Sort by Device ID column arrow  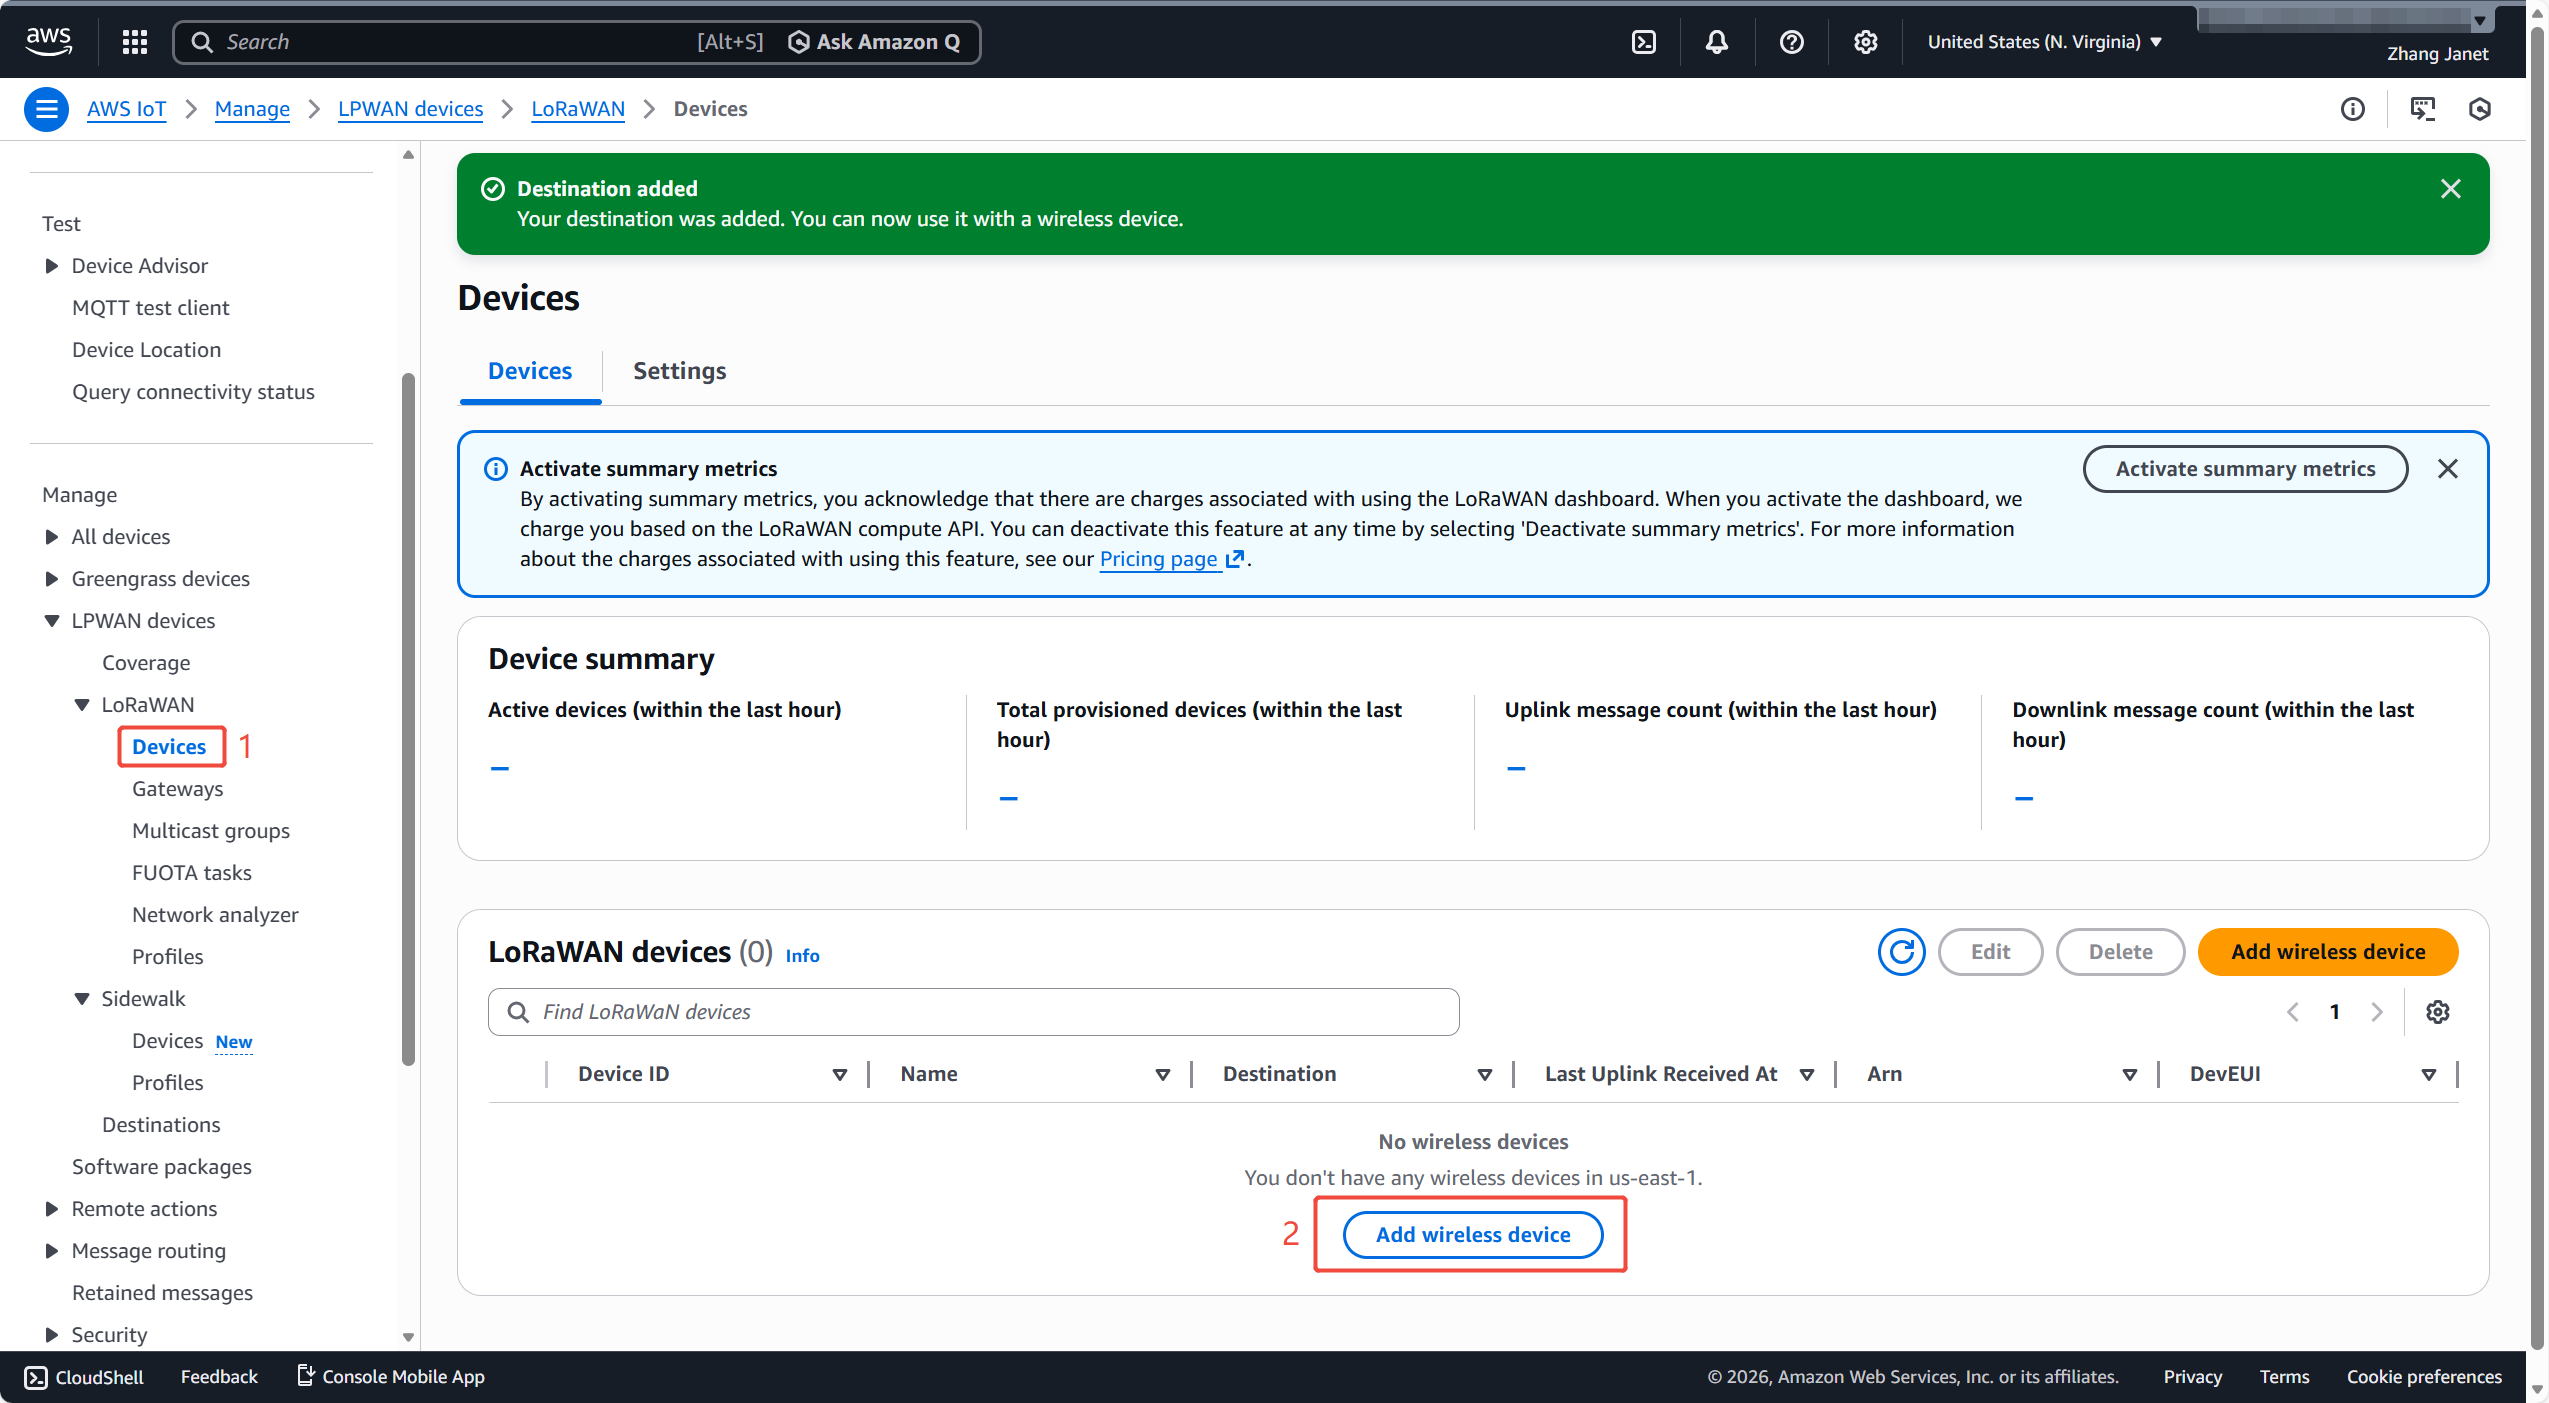tap(839, 1075)
